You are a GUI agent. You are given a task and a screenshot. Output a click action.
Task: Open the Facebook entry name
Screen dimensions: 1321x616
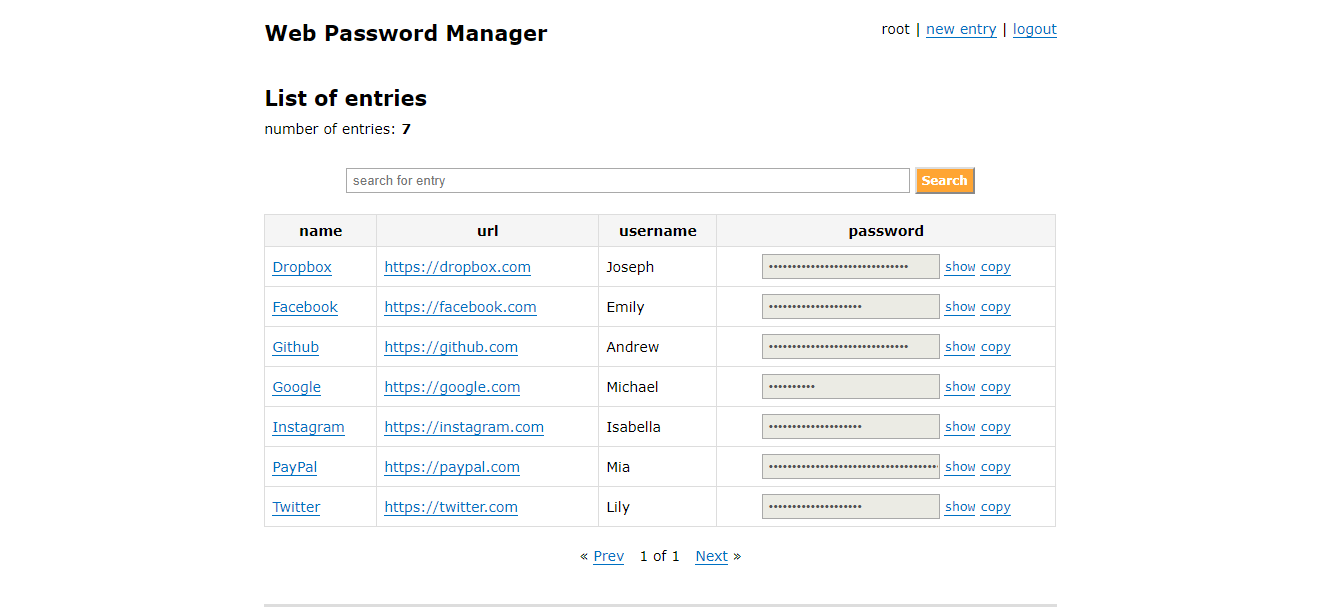pyautogui.click(x=305, y=307)
